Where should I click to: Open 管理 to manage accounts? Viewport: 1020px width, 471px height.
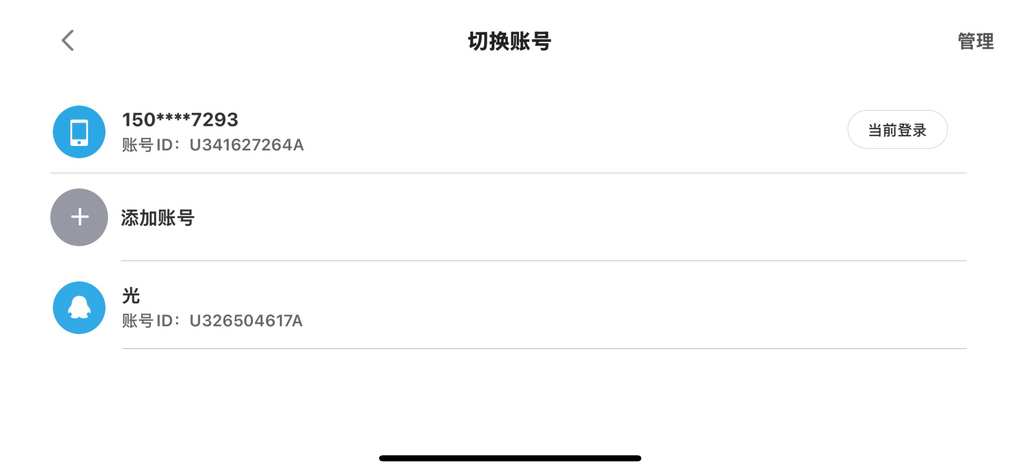coord(975,41)
